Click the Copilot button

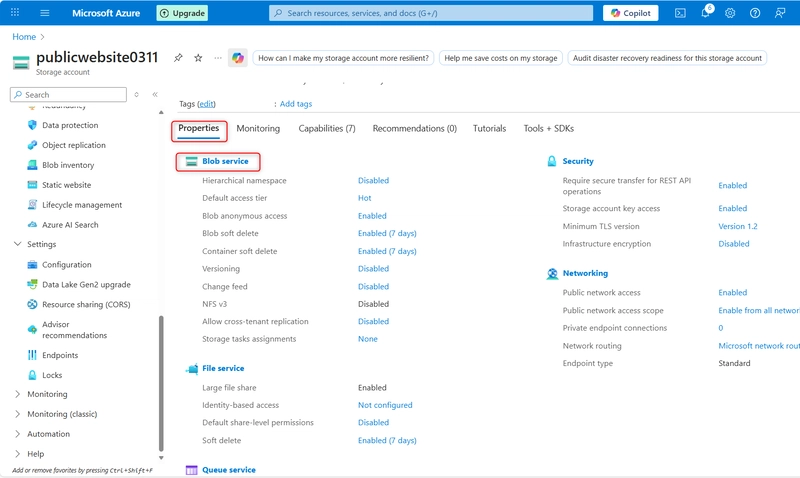[630, 13]
